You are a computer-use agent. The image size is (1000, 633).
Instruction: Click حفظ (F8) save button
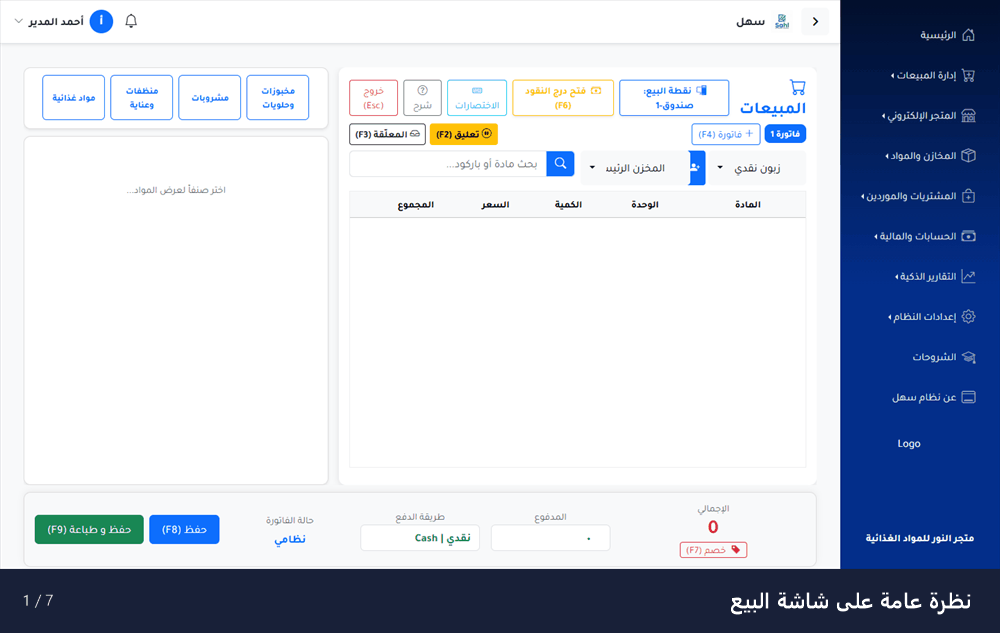(184, 529)
